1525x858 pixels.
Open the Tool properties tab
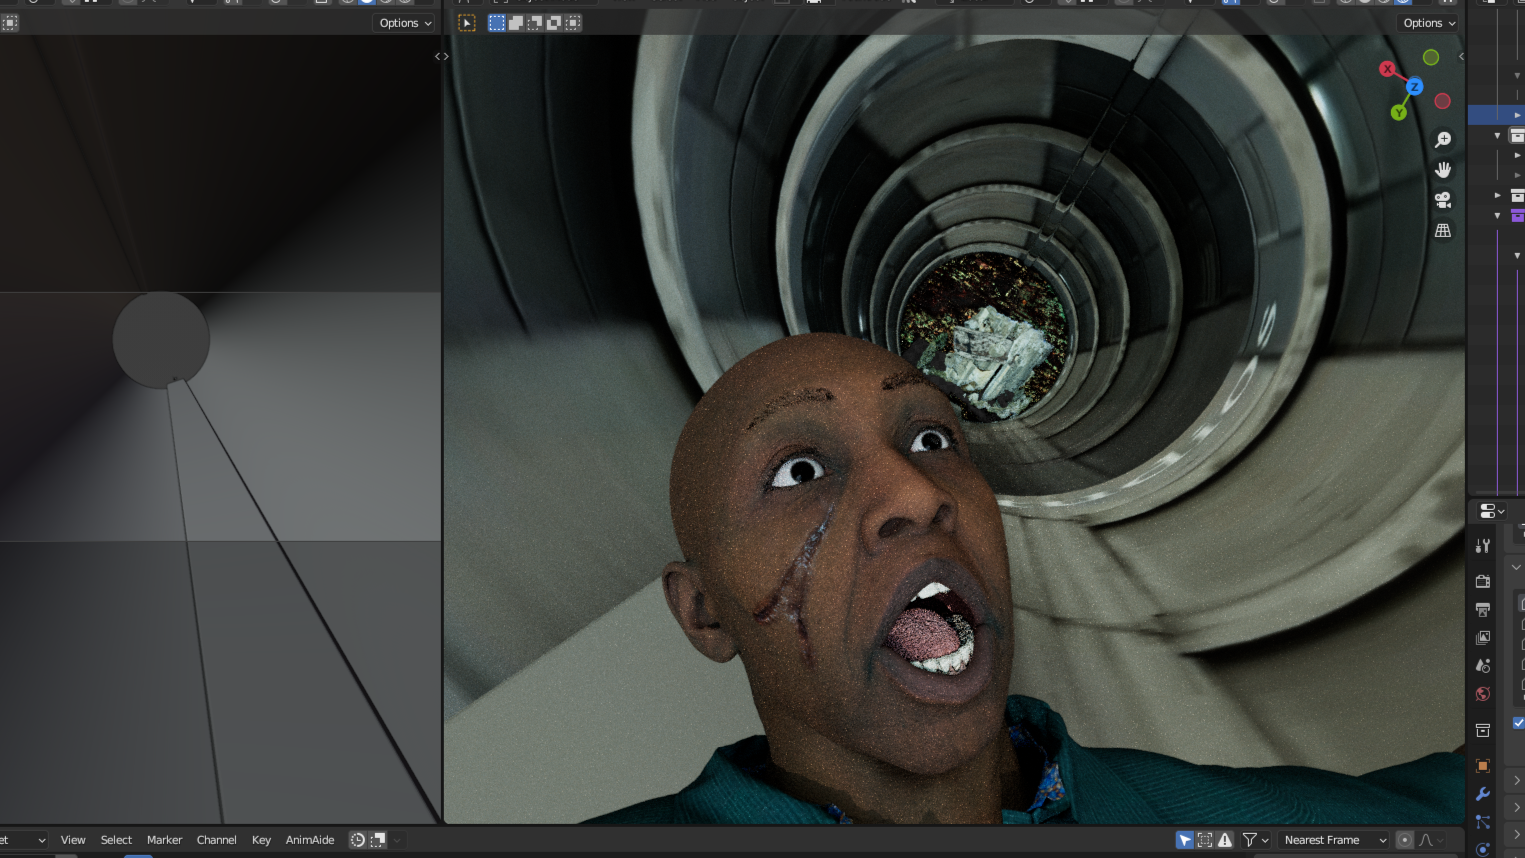[1483, 546]
